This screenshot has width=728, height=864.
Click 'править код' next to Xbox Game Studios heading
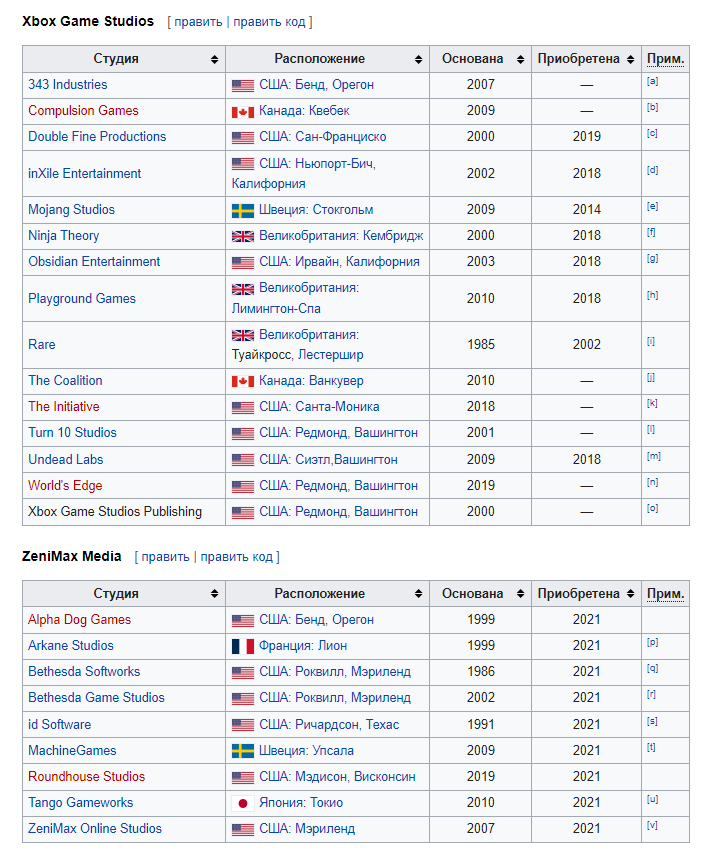tap(269, 22)
